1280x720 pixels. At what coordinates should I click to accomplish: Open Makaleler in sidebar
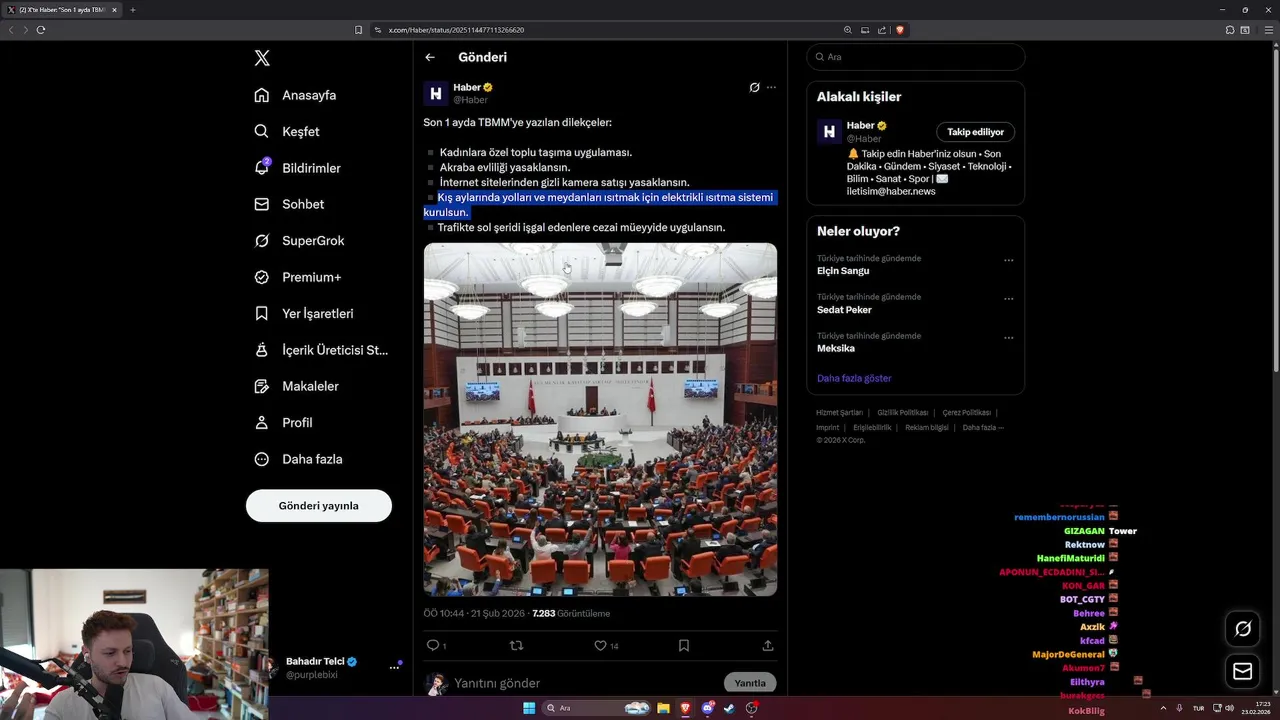click(296, 386)
